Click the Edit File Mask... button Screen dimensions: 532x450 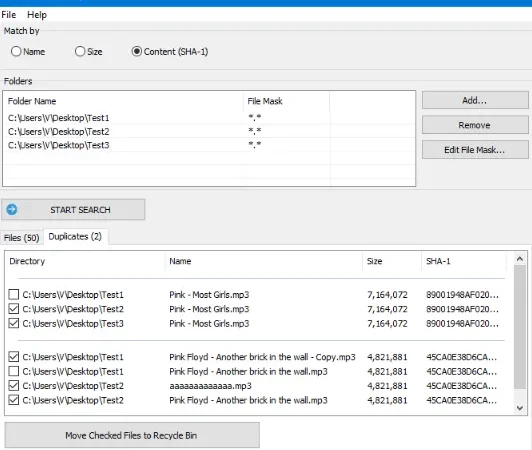tap(475, 150)
